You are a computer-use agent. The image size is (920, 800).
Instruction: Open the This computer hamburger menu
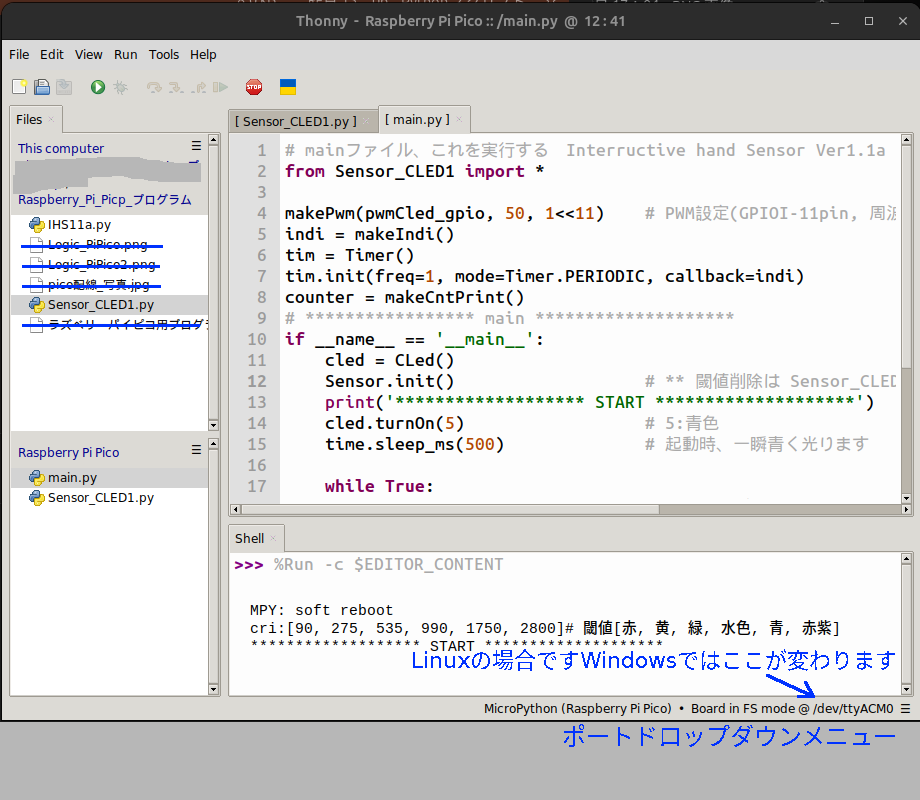(x=197, y=146)
